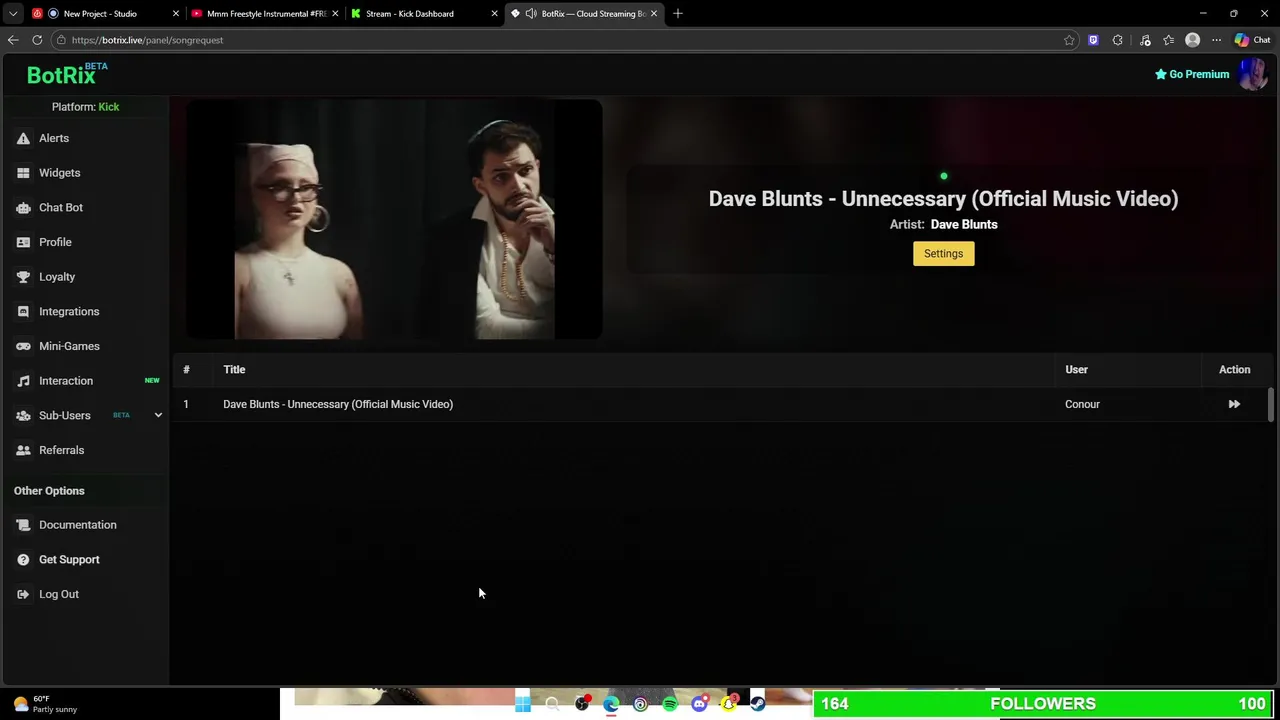
Task: Click the Documentation book icon
Action: [x=23, y=525]
